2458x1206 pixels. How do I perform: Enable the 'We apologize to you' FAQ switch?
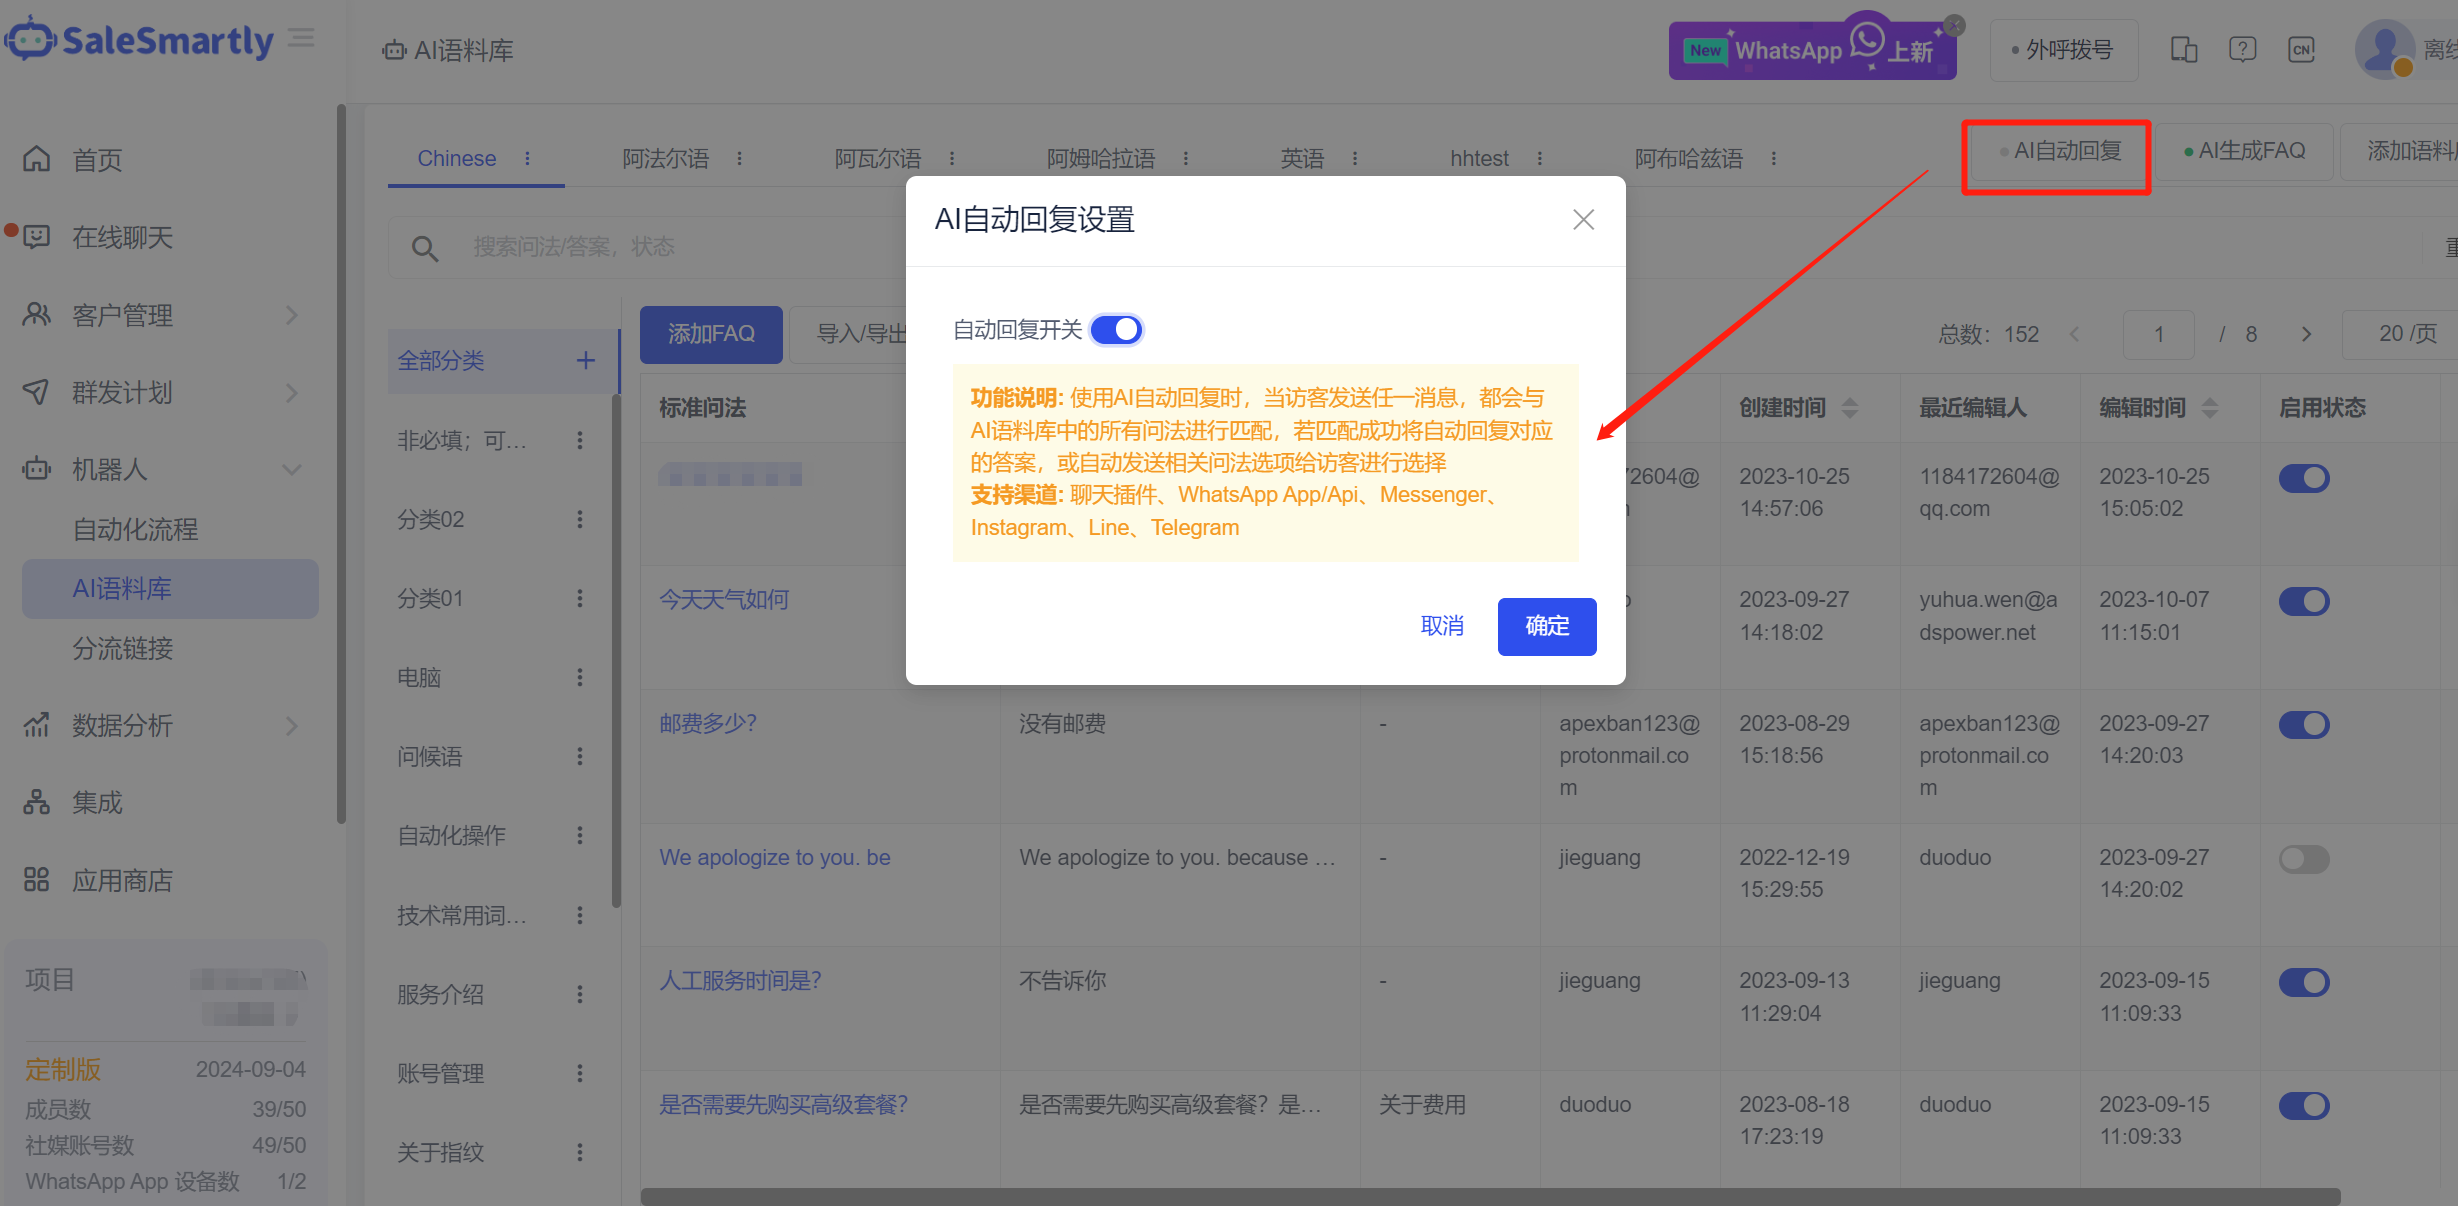click(x=2304, y=859)
